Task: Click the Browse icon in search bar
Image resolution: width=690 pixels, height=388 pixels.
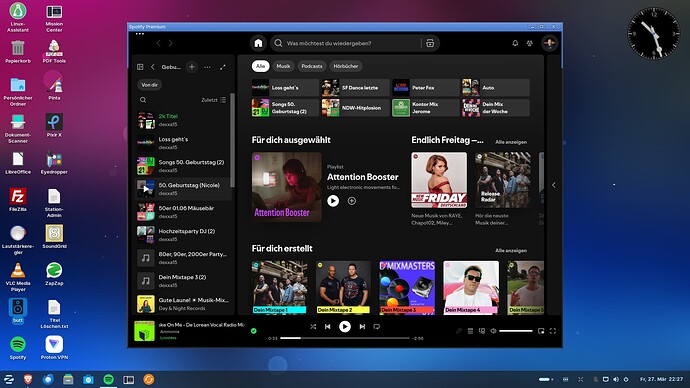Action: point(430,43)
